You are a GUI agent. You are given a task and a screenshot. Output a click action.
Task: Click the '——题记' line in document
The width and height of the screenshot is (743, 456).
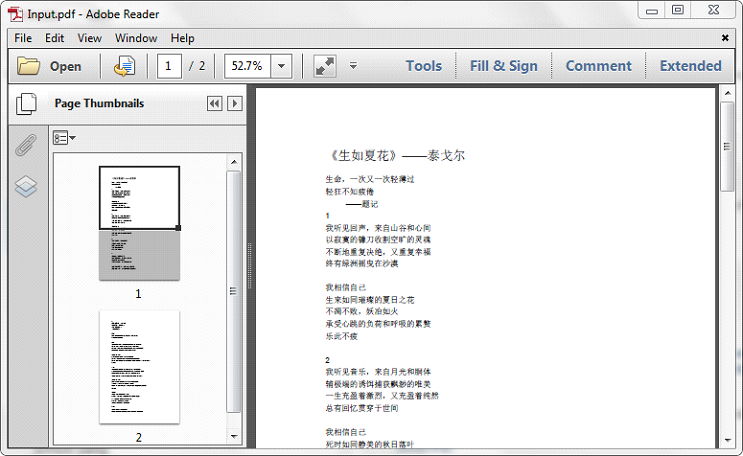click(x=362, y=204)
